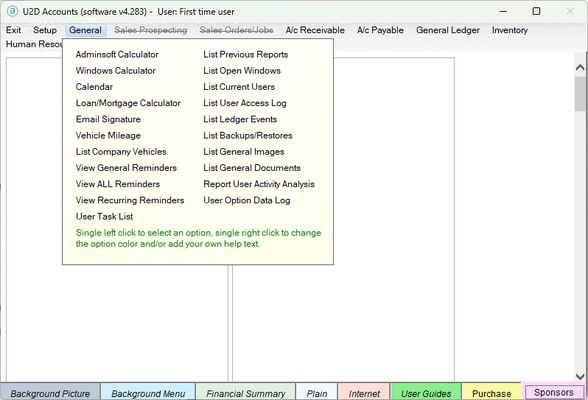This screenshot has width=588, height=400.
Task: Maximize the U2D Accounts window
Action: pyautogui.click(x=536, y=11)
